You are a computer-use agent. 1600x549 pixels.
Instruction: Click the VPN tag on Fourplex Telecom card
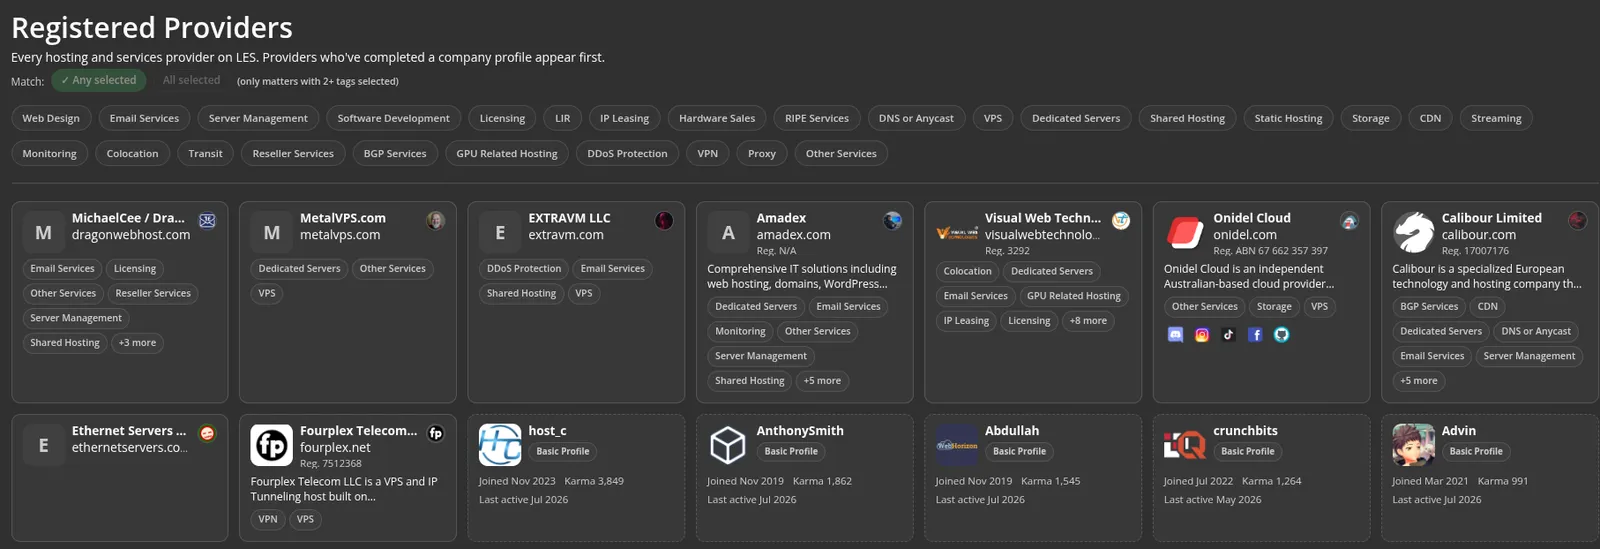(x=268, y=520)
